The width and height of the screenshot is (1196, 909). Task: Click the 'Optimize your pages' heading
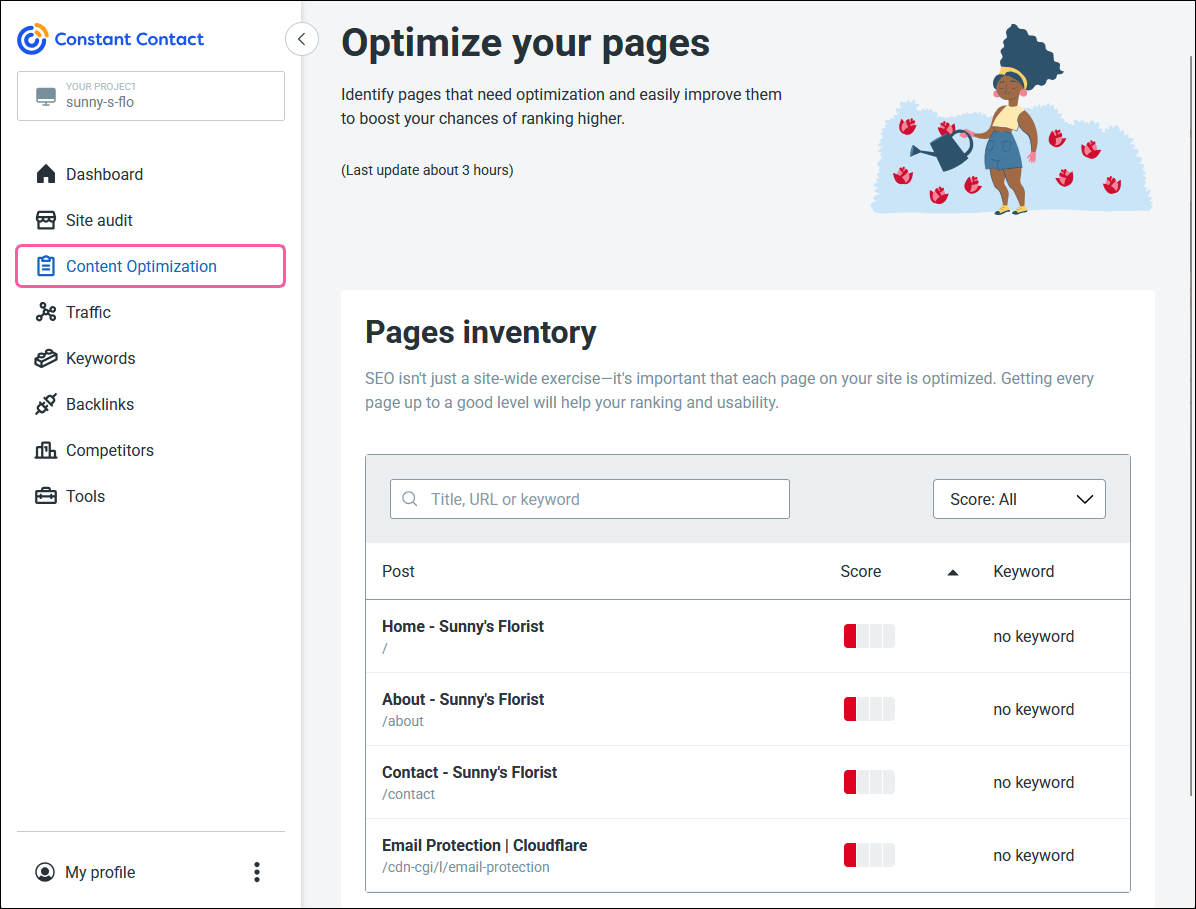click(526, 43)
